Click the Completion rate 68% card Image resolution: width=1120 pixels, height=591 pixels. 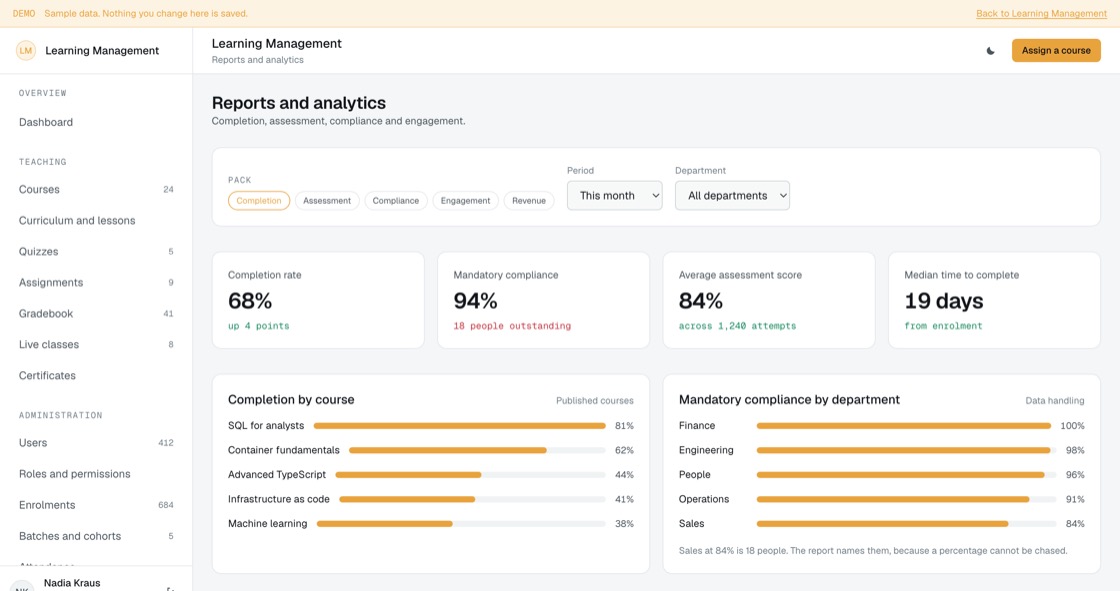pyautogui.click(x=318, y=300)
